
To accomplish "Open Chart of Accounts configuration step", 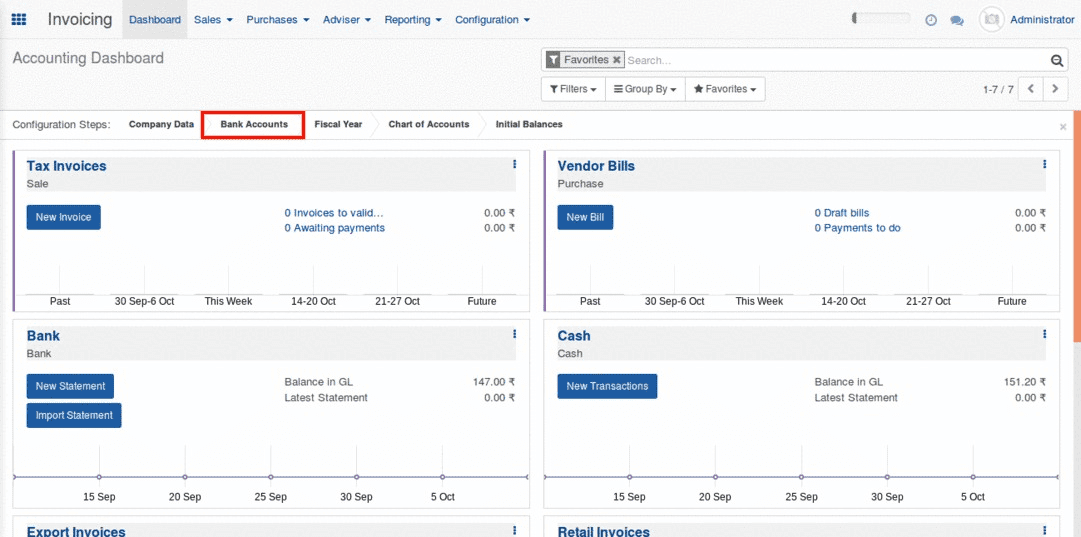I will coord(428,125).
